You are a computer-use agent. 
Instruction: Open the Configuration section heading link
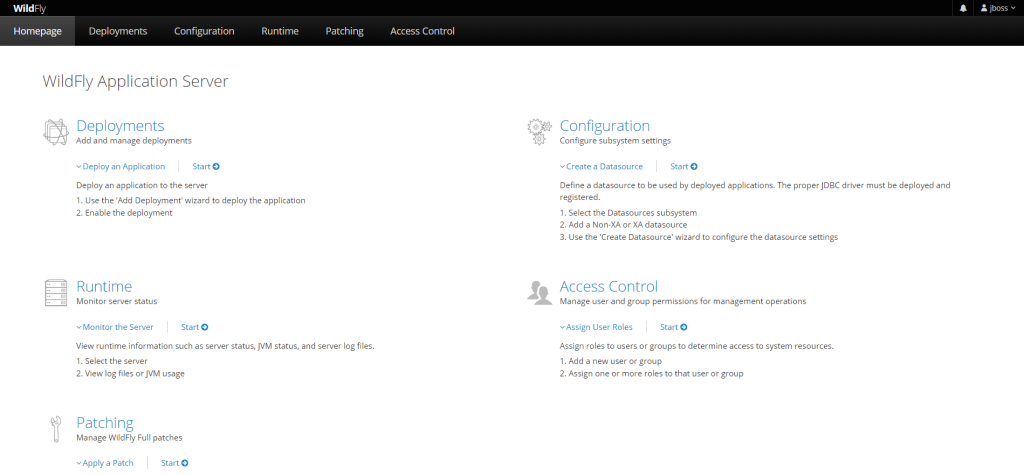tap(605, 125)
